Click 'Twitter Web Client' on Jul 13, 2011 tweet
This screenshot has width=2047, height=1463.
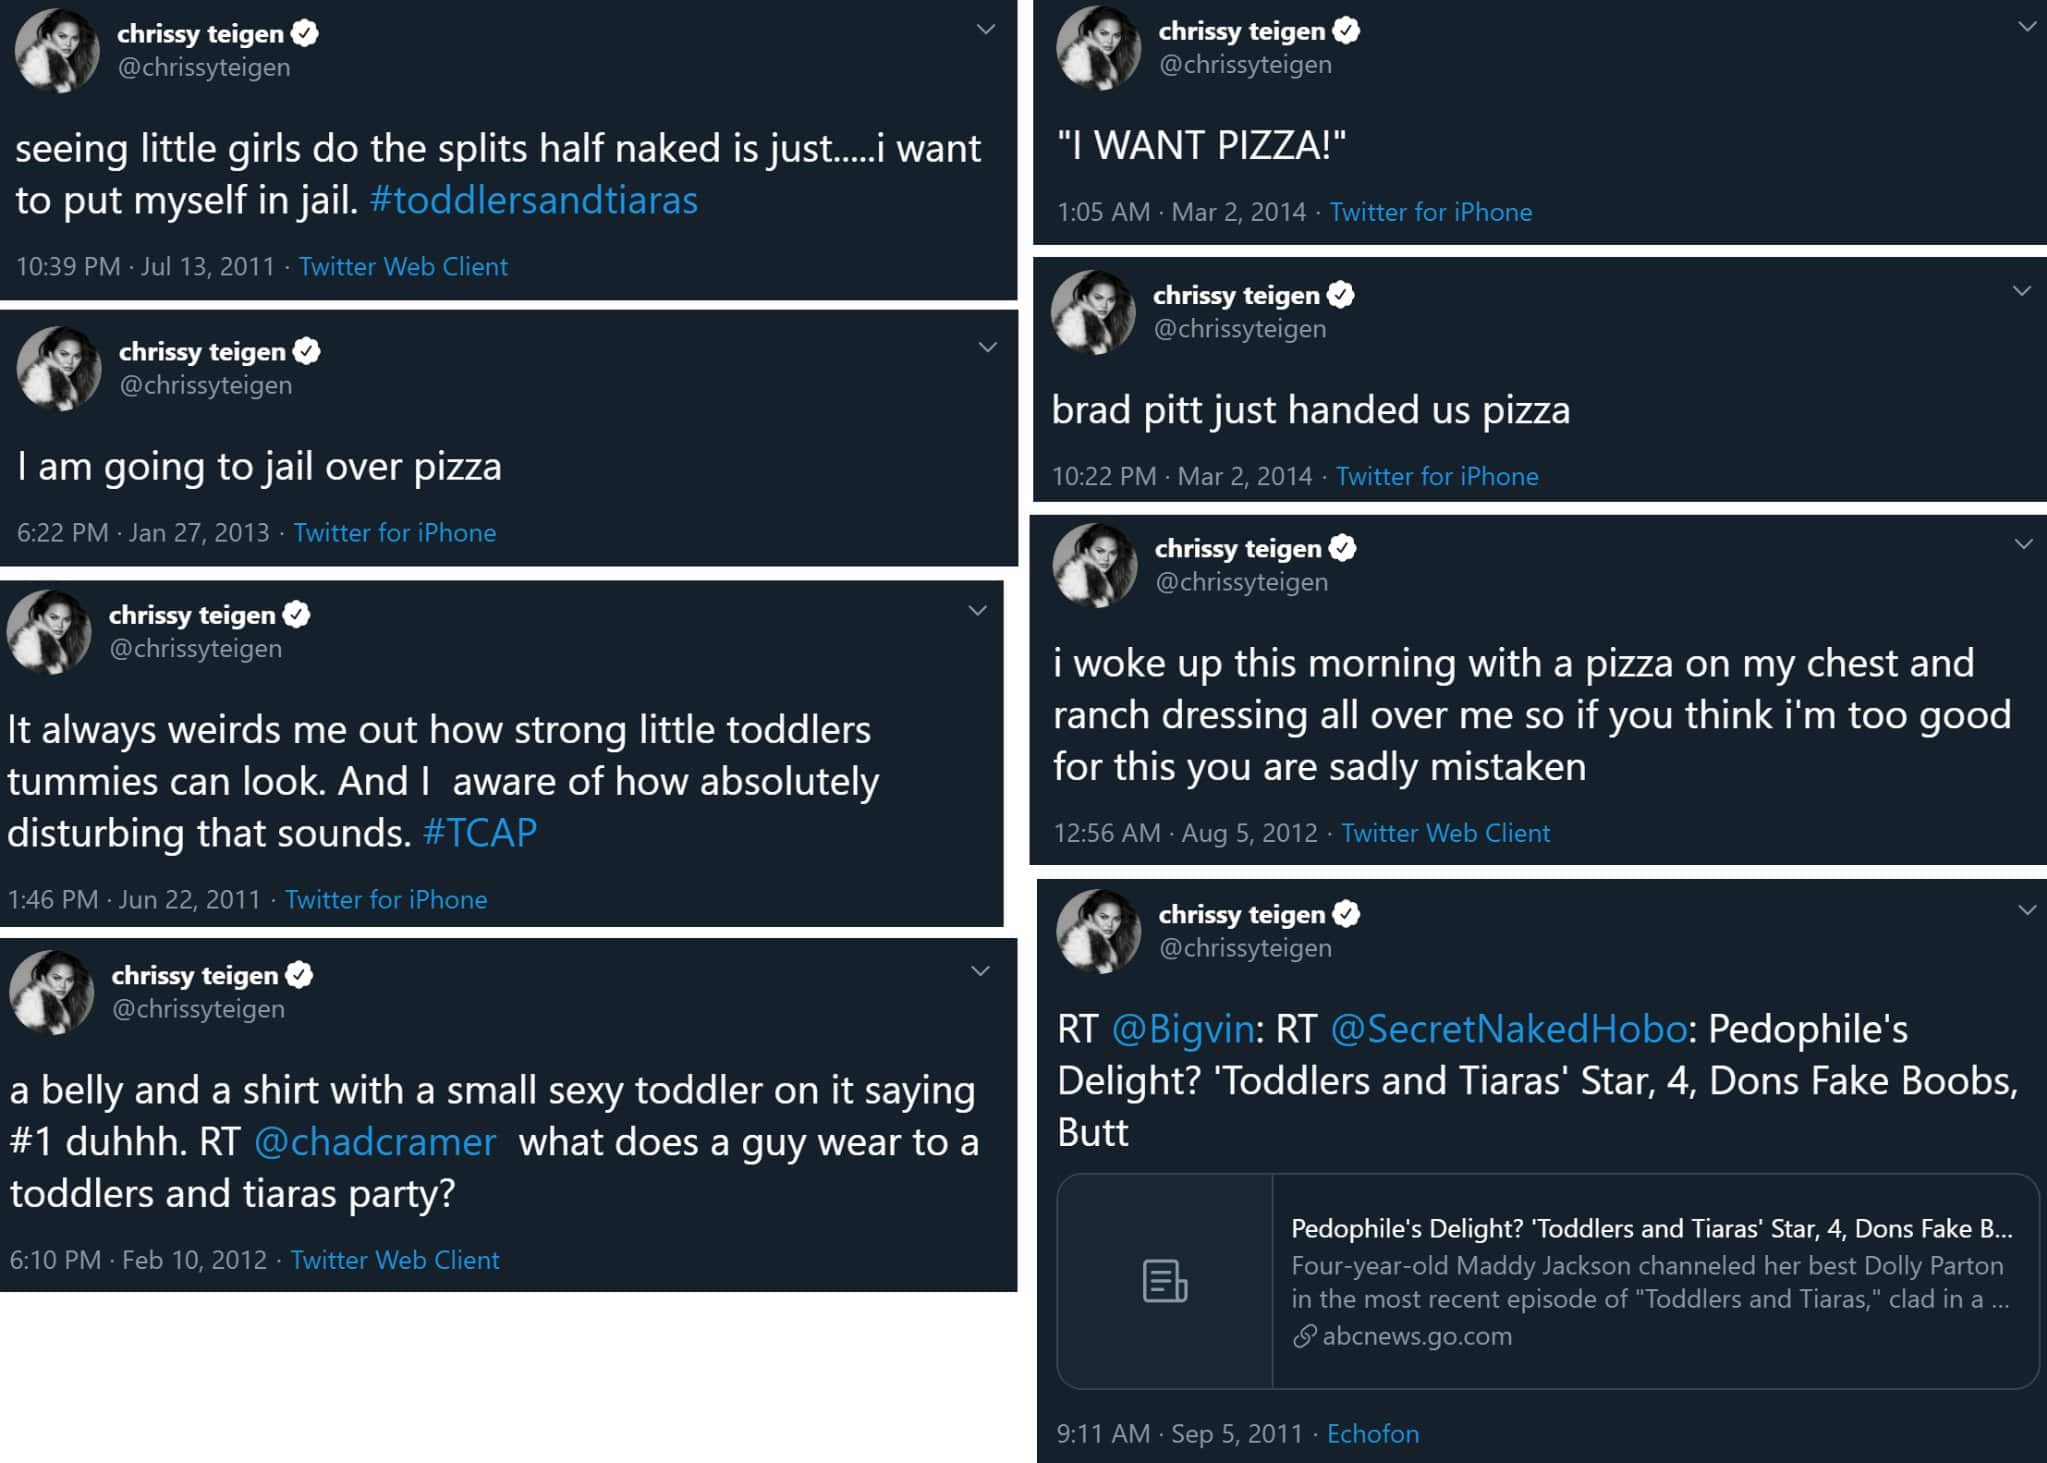click(x=403, y=267)
